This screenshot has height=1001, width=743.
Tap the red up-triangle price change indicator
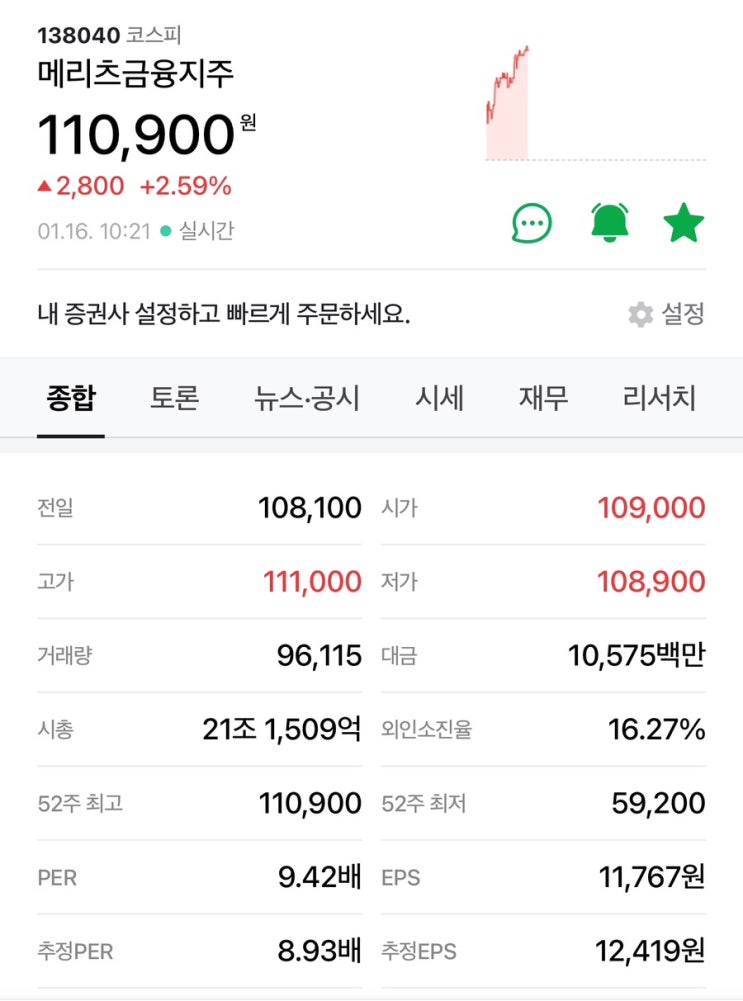(44, 186)
